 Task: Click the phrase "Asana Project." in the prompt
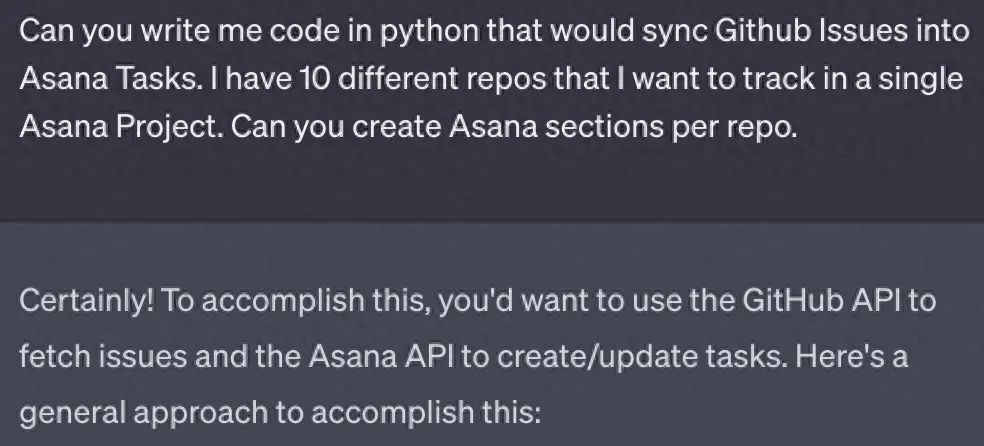click(x=120, y=127)
